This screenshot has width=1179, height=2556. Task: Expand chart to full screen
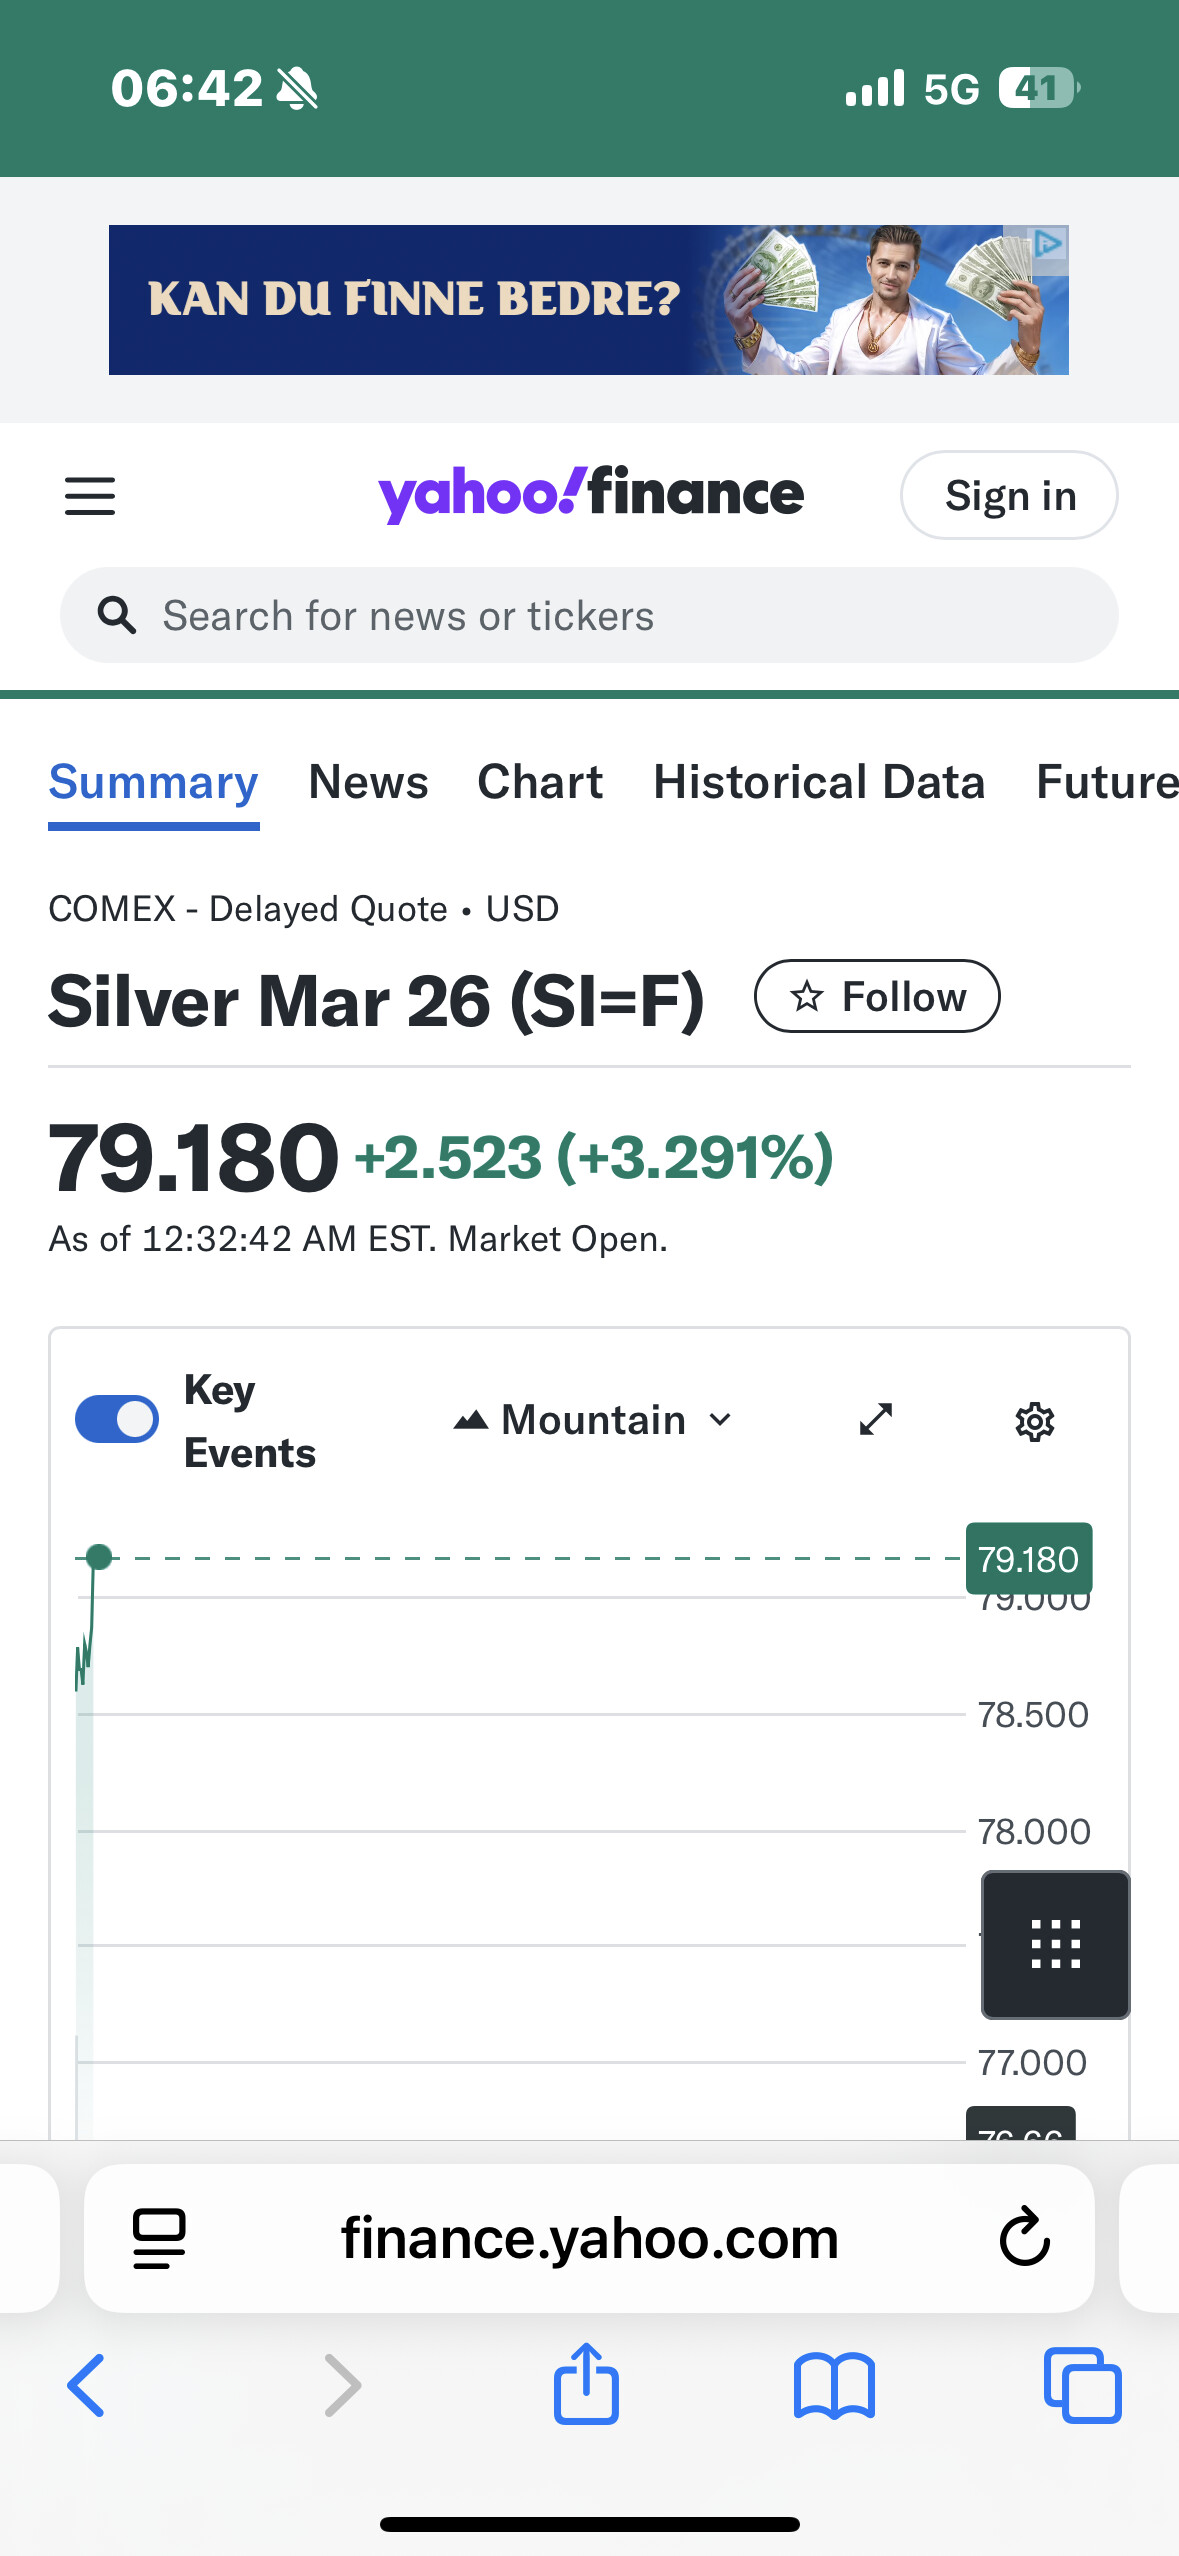(875, 1420)
